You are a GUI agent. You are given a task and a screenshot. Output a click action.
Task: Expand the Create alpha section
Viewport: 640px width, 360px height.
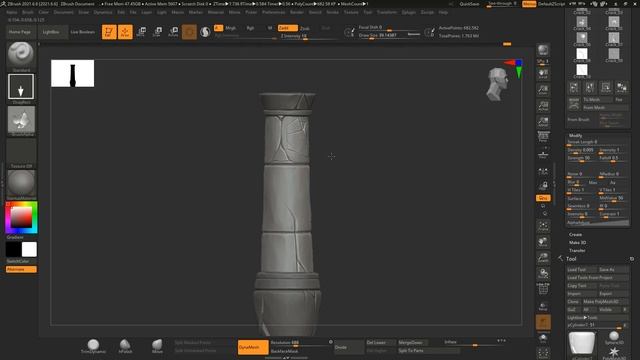coord(576,235)
